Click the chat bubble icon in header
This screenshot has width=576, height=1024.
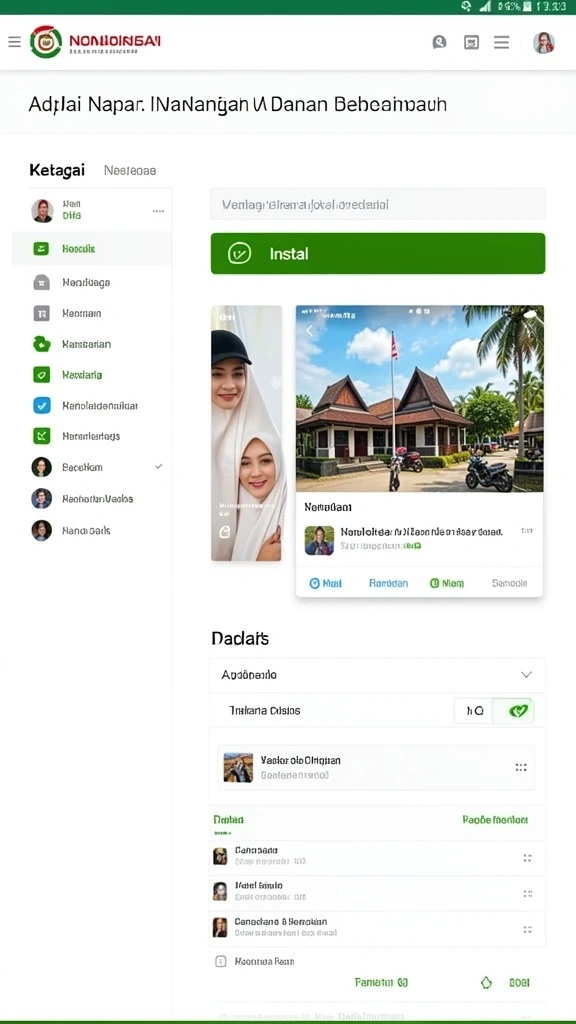tap(440, 42)
